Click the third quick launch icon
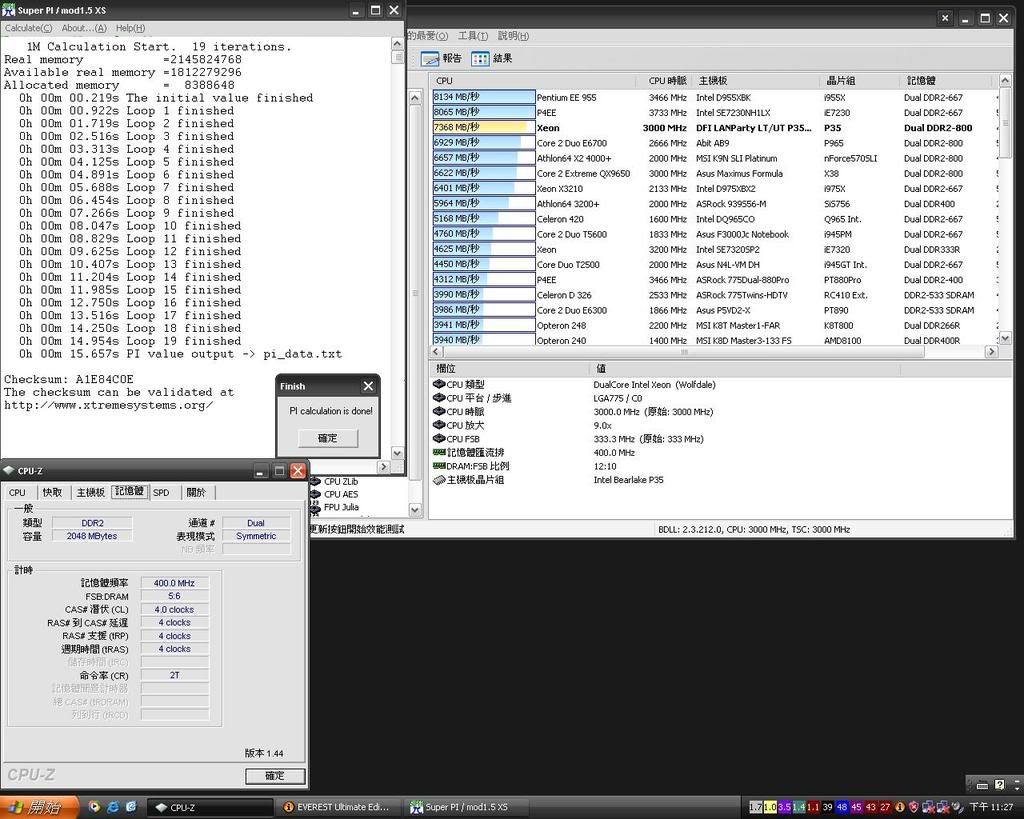Screen dimensions: 1024x819 (x=131, y=807)
